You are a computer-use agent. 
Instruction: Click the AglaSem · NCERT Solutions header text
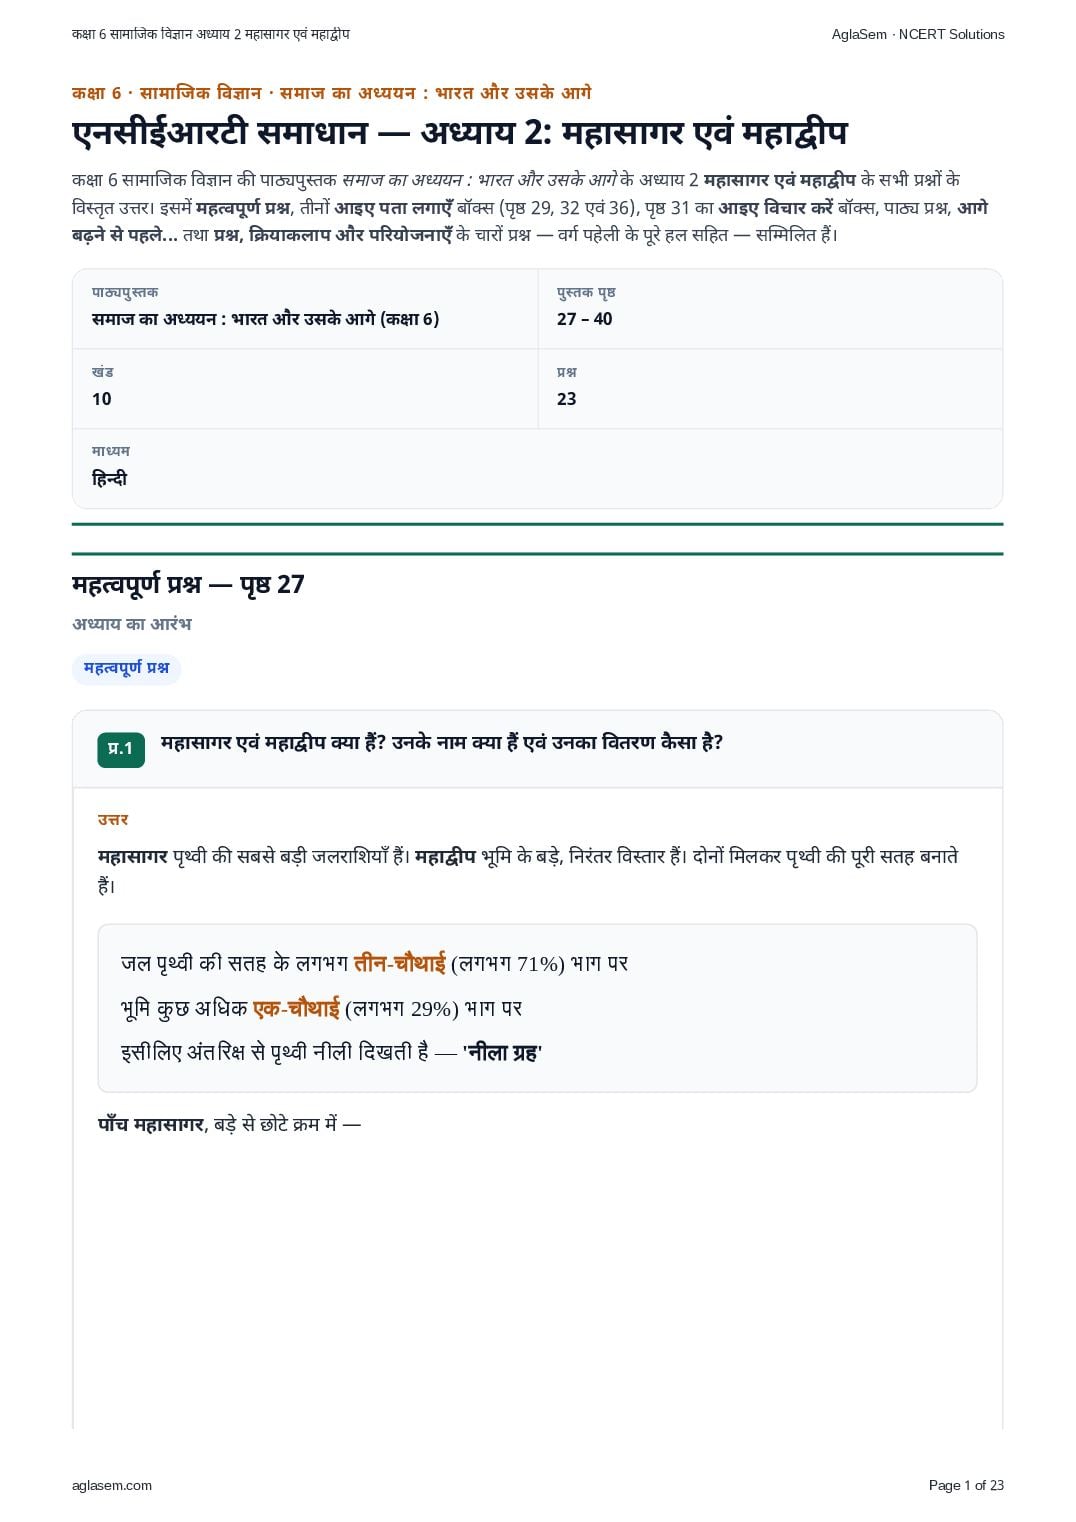tap(918, 34)
